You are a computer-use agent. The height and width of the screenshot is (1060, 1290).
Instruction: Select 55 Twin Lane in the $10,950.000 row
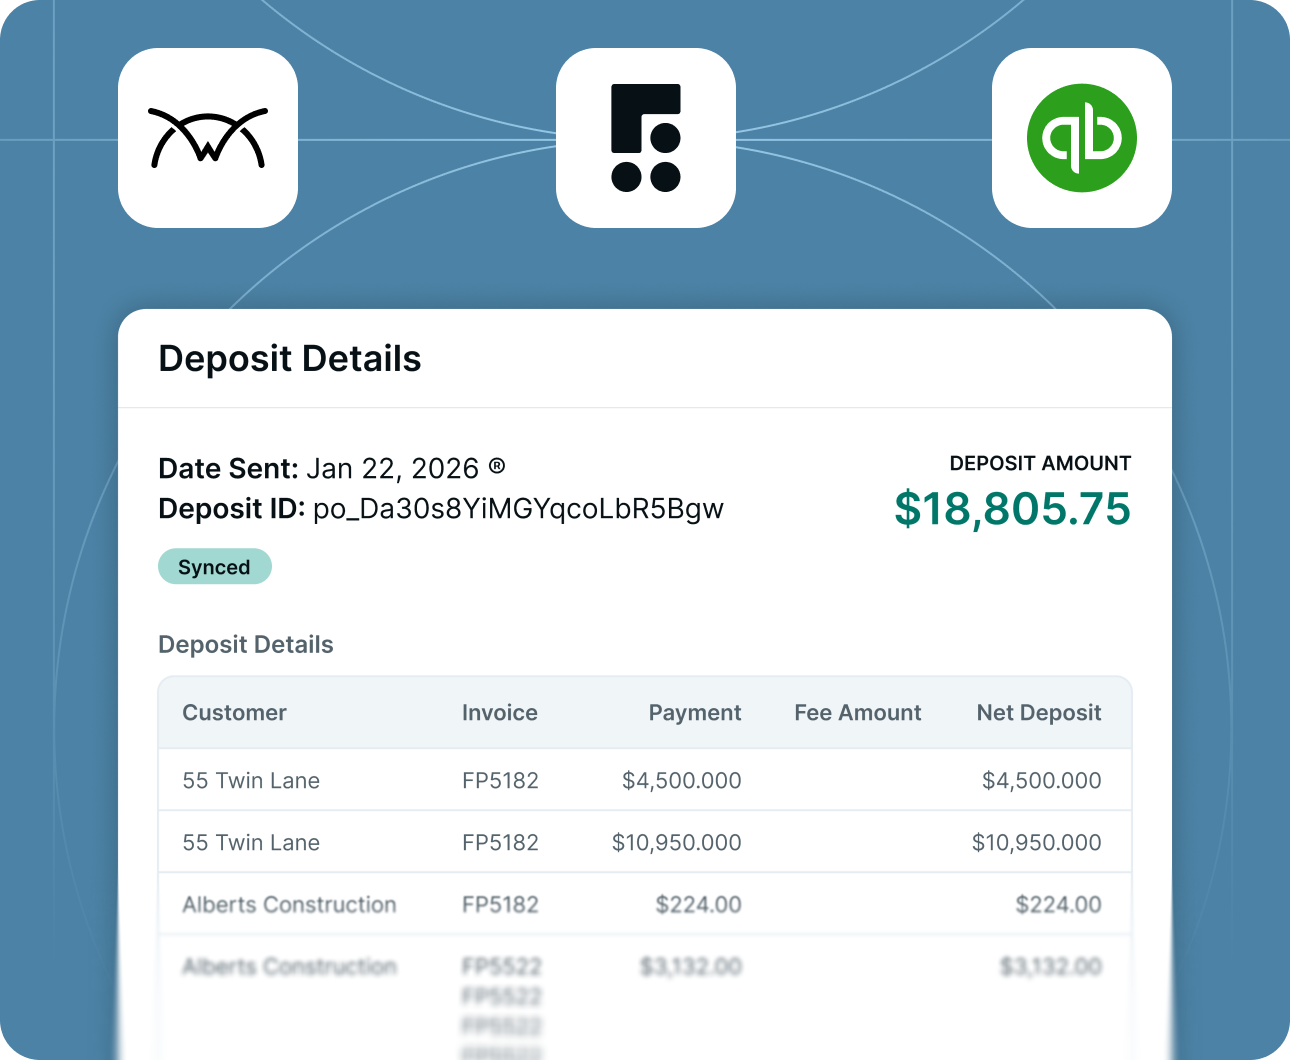click(x=251, y=843)
